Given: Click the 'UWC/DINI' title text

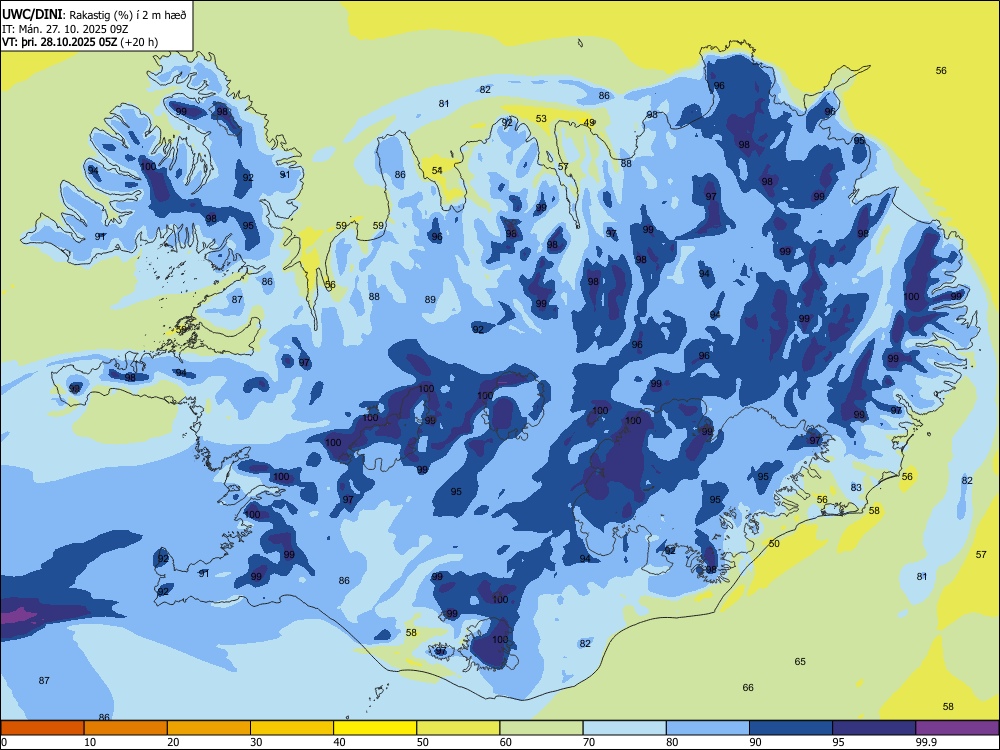Looking at the screenshot, I should [32, 15].
